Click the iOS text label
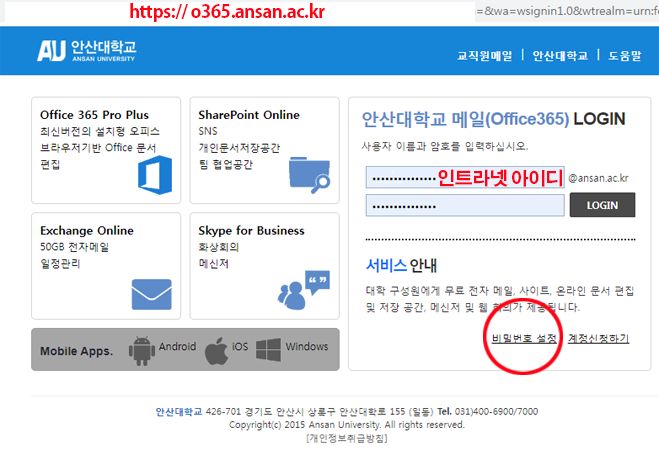This screenshot has width=659, height=451. 240,346
